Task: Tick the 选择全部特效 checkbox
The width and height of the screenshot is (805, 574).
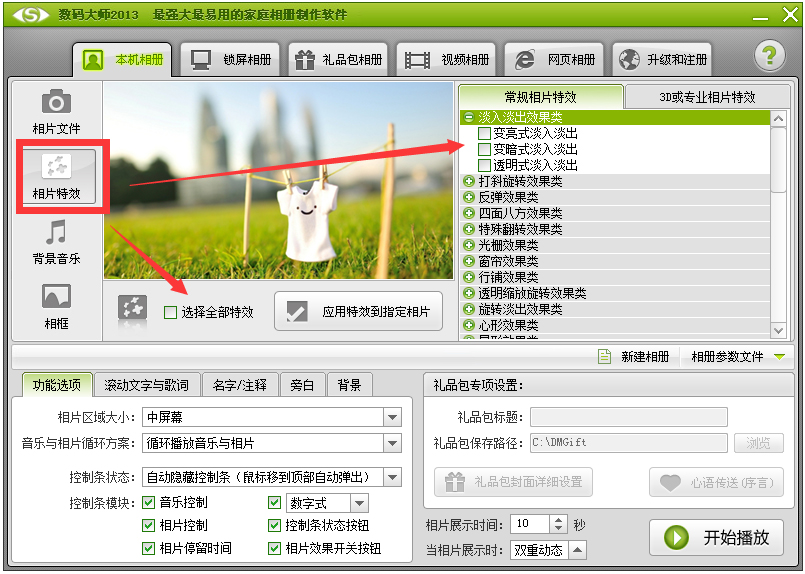Action: click(170, 312)
